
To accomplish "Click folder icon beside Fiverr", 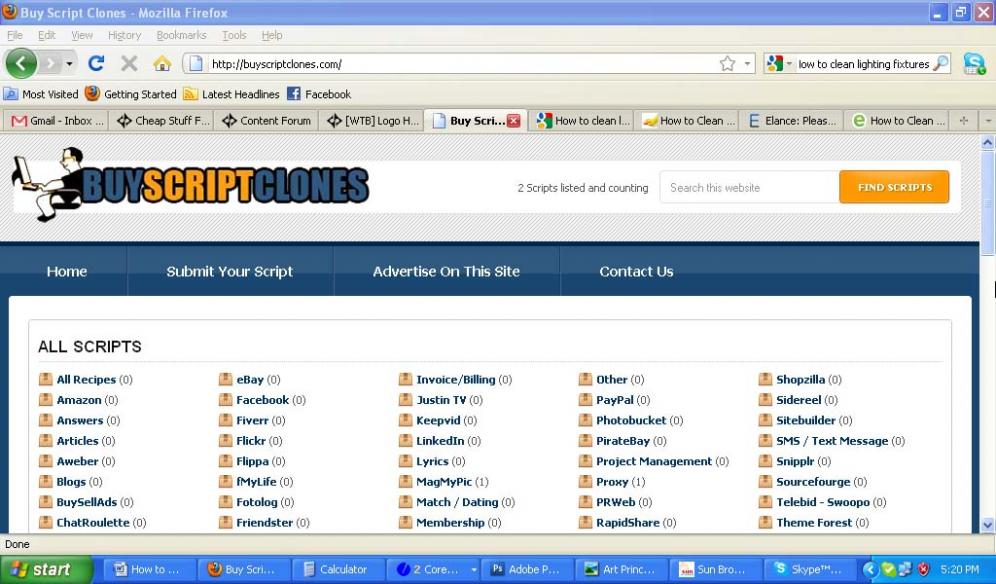I will pos(225,420).
